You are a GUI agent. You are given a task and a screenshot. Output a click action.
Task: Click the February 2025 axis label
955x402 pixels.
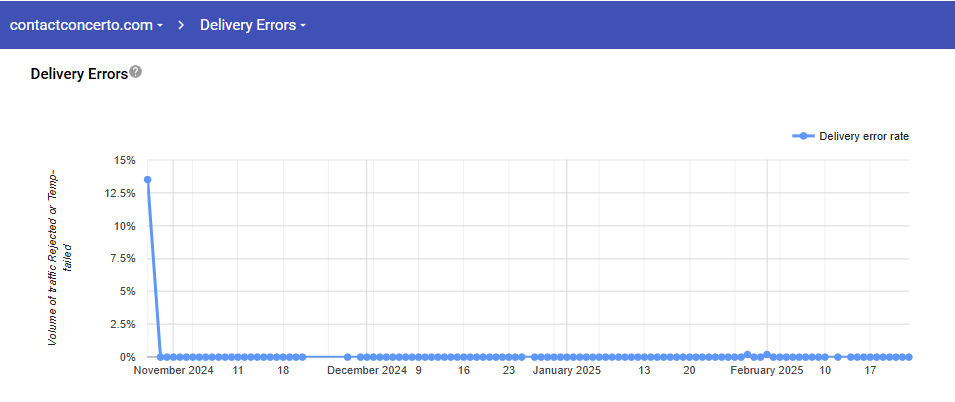(x=766, y=370)
